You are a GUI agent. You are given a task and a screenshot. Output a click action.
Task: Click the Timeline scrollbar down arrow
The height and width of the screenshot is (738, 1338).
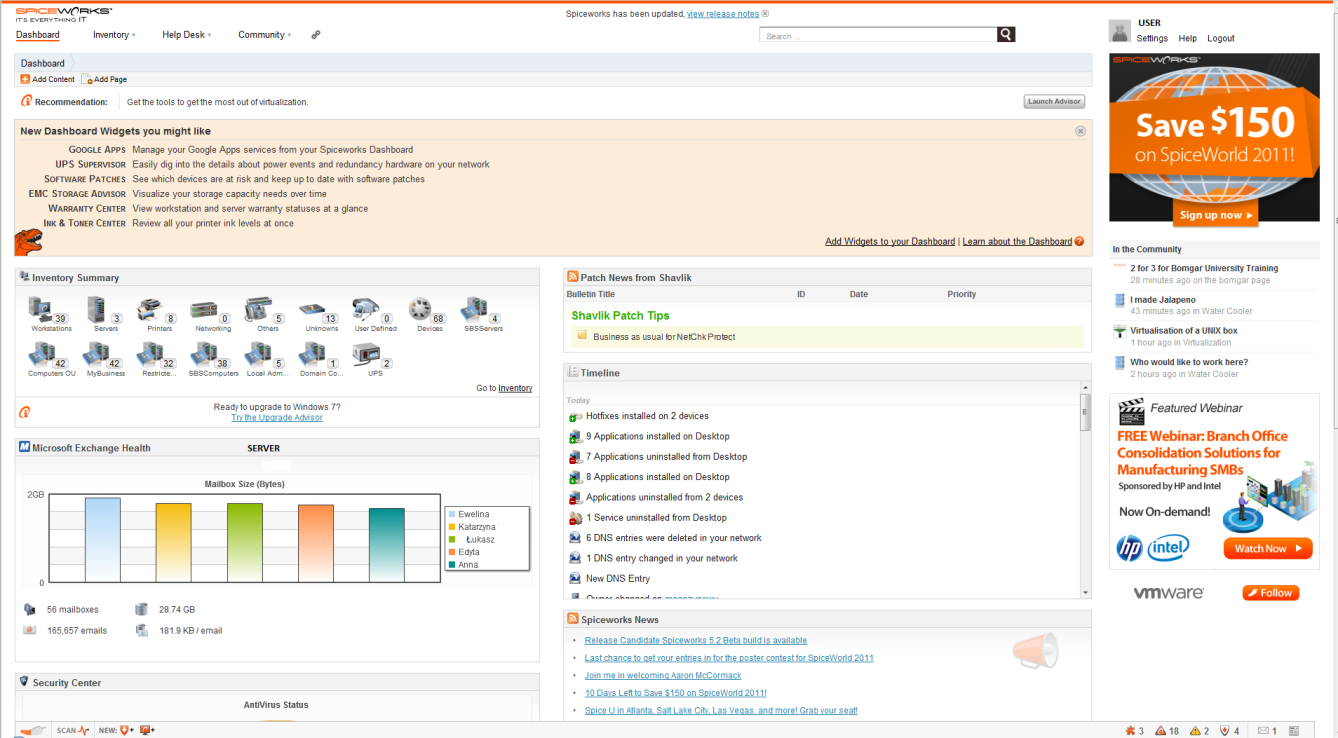click(1085, 592)
